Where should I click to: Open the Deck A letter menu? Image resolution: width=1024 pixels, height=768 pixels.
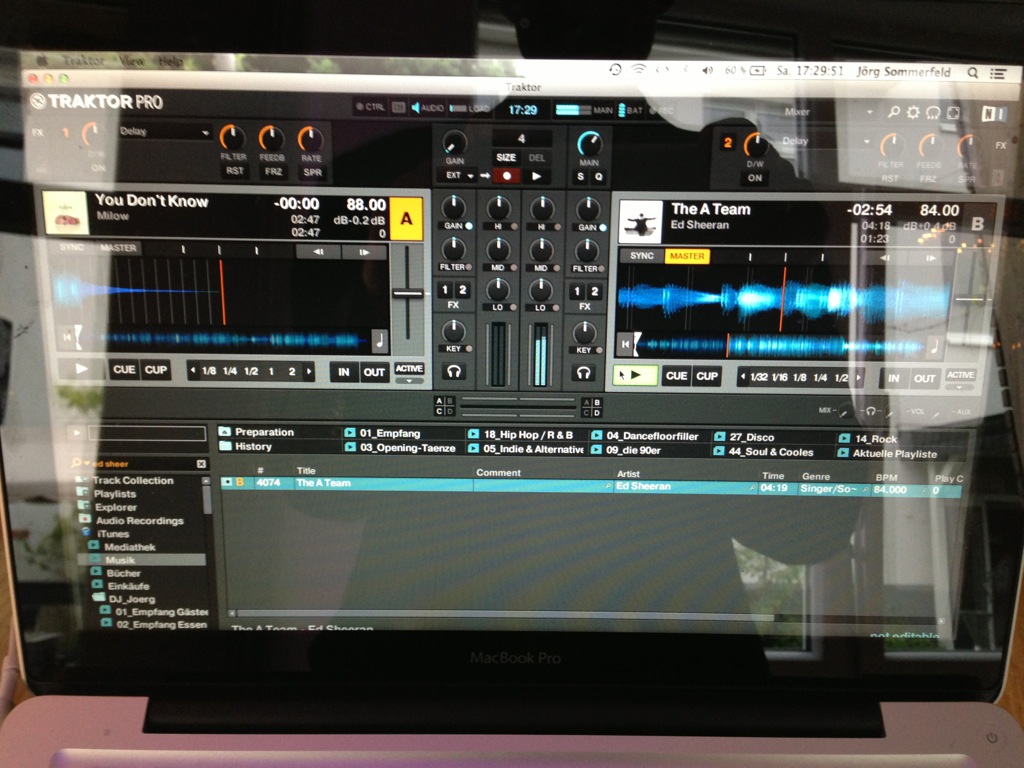[406, 219]
